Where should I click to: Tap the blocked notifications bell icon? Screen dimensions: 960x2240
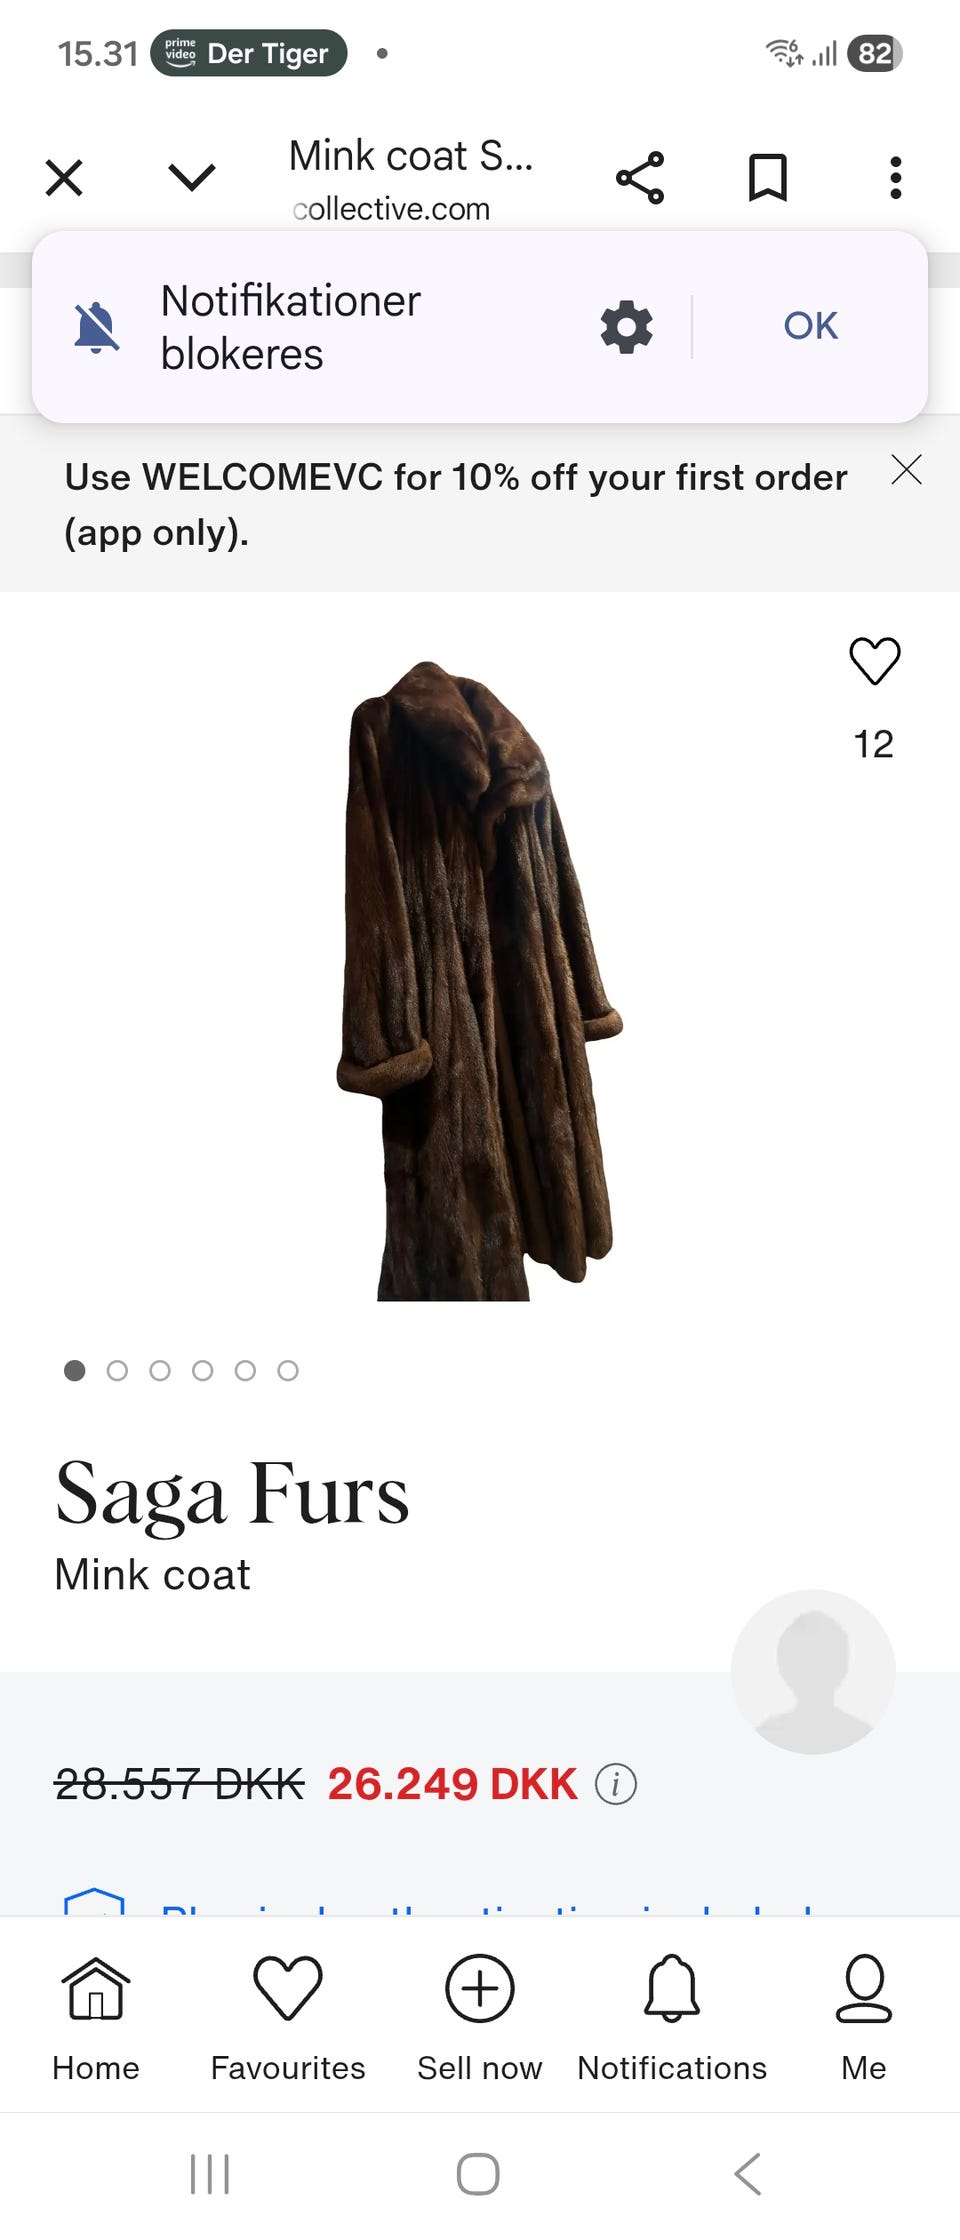click(x=97, y=327)
